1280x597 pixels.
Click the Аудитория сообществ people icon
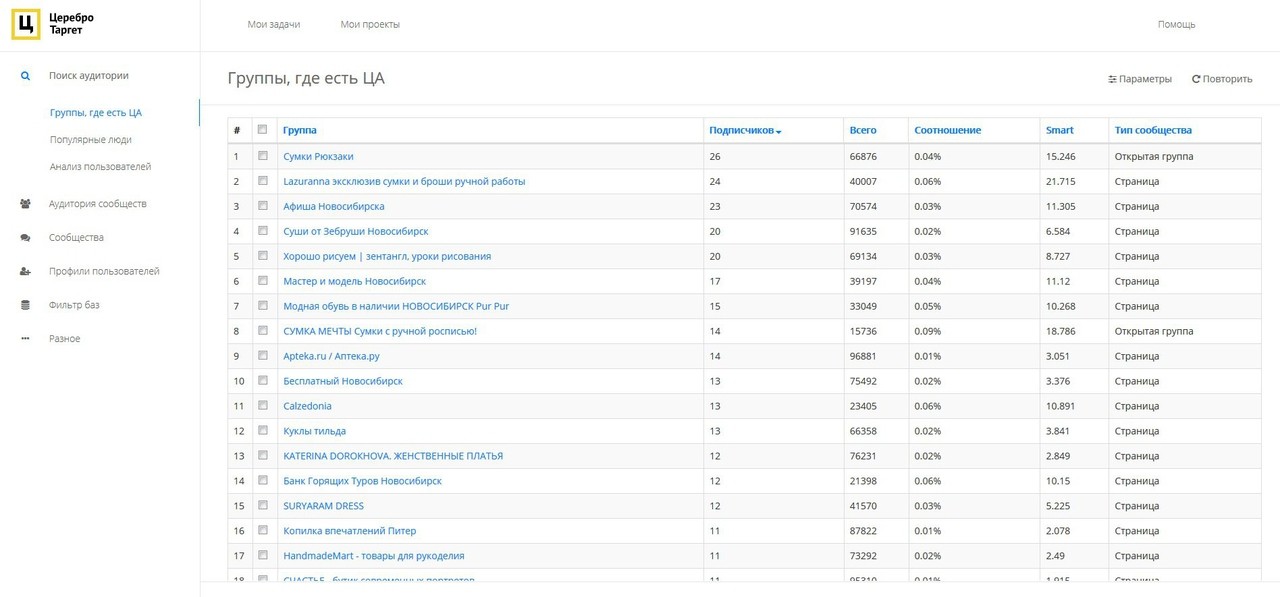pyautogui.click(x=25, y=204)
